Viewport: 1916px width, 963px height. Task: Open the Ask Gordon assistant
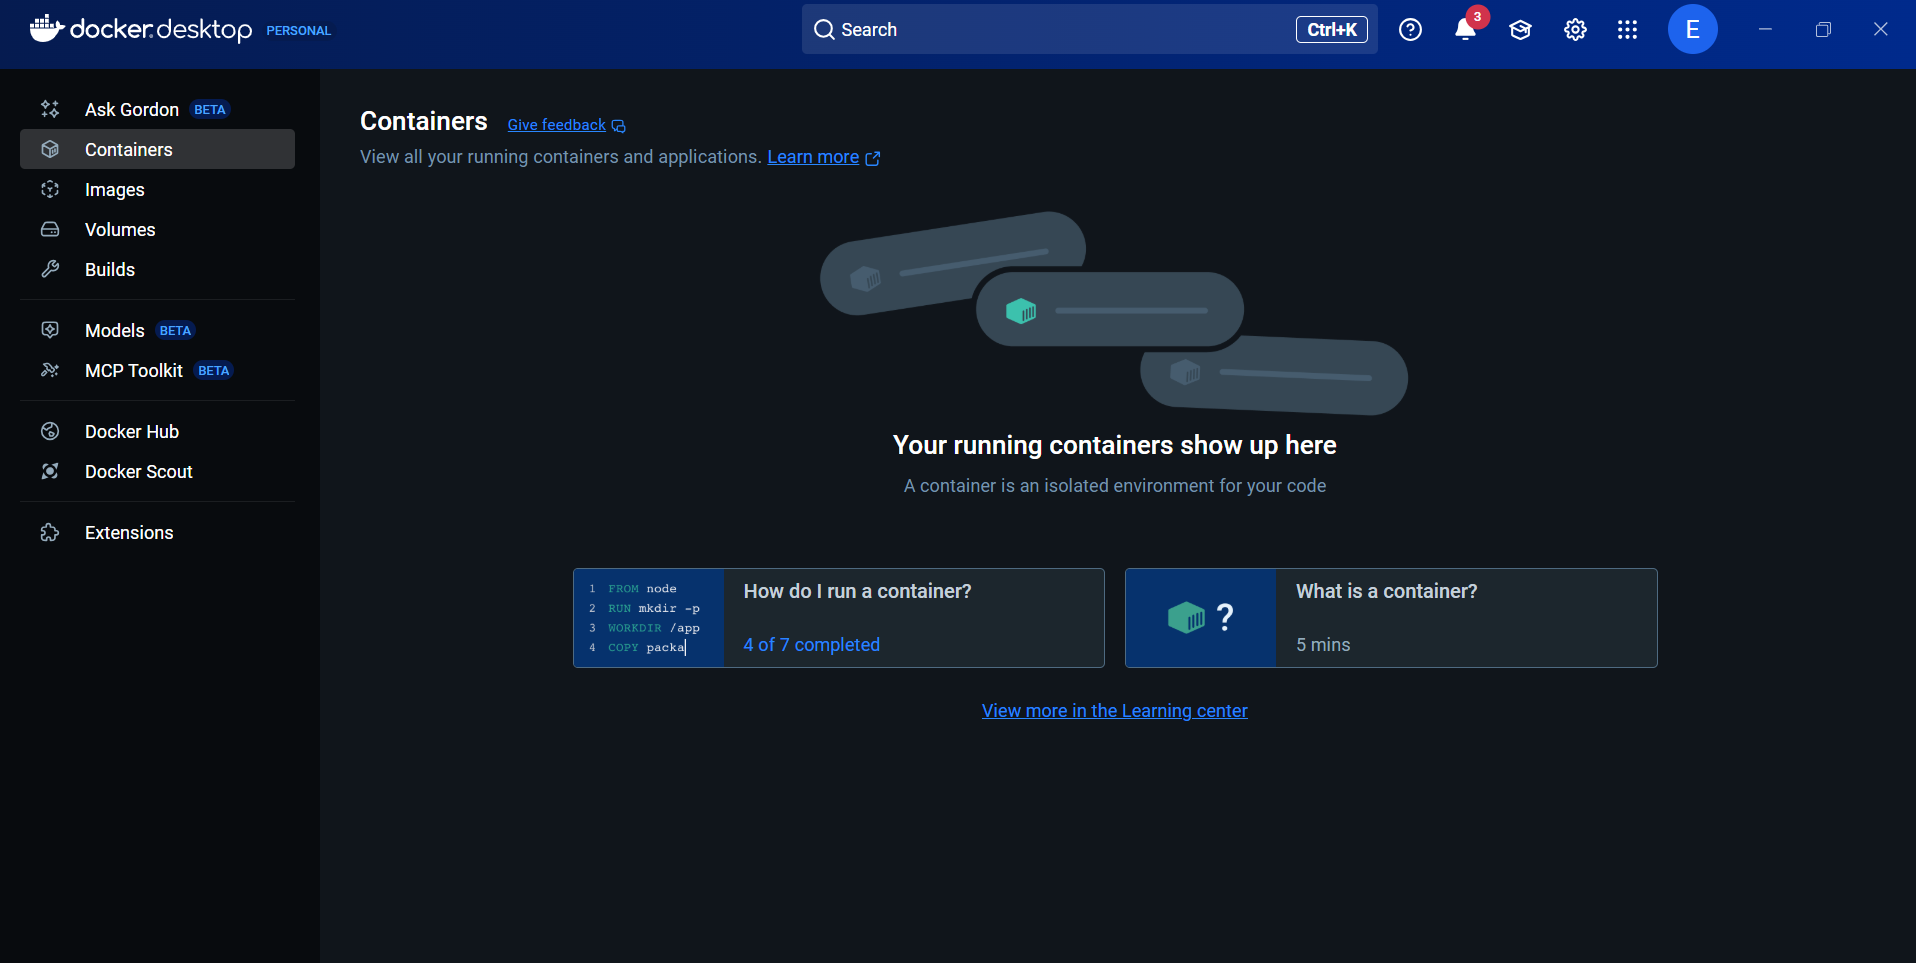tap(131, 109)
